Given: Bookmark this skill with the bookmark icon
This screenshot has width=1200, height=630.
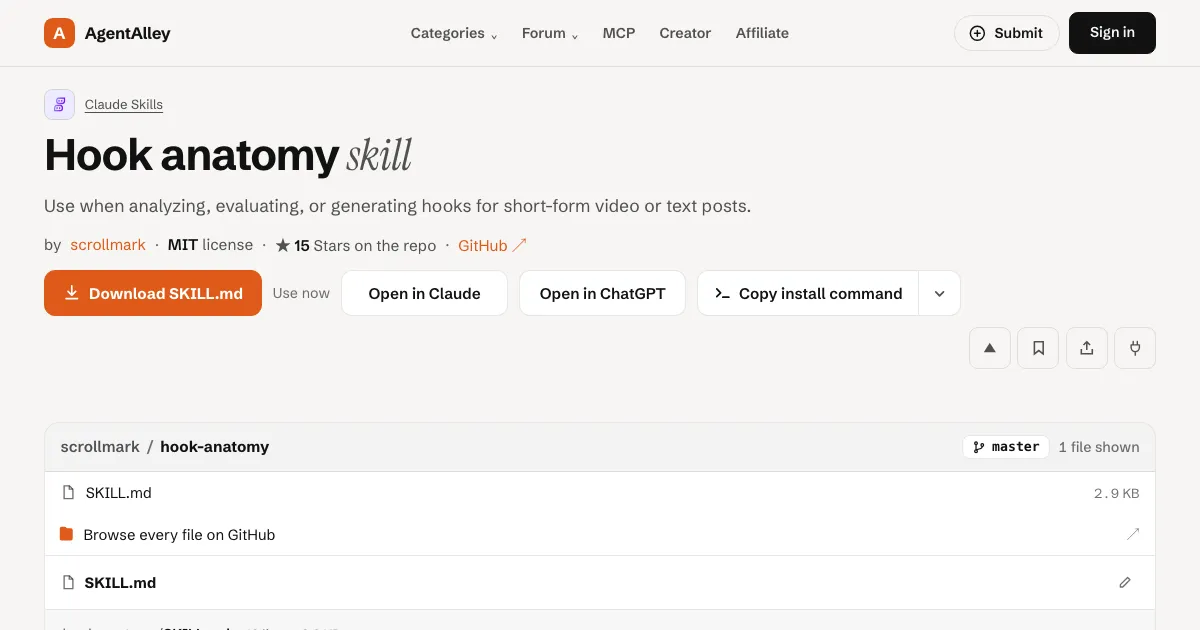Looking at the screenshot, I should click(1038, 348).
